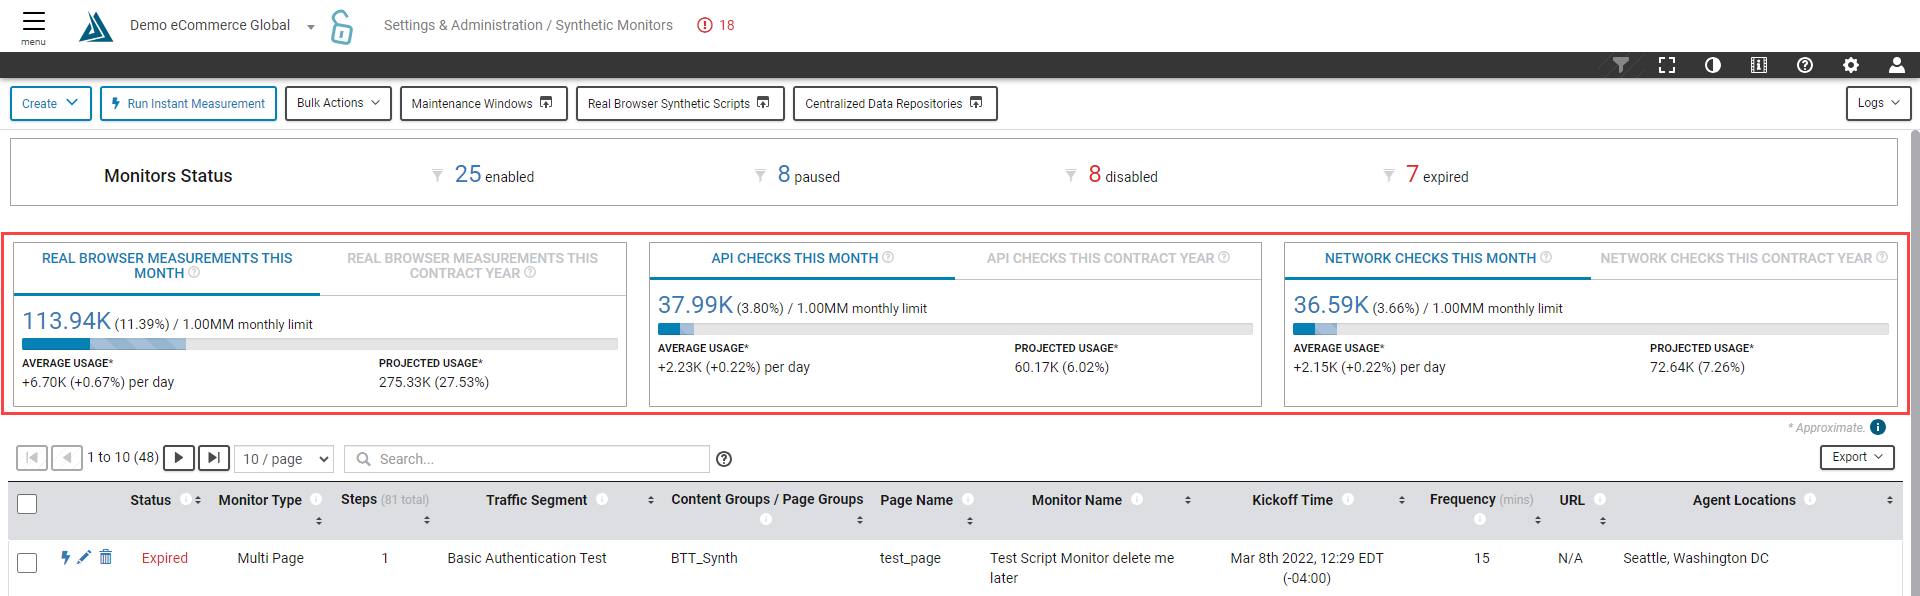Open the Bulk Actions dropdown
This screenshot has width=1920, height=596.
tap(338, 103)
